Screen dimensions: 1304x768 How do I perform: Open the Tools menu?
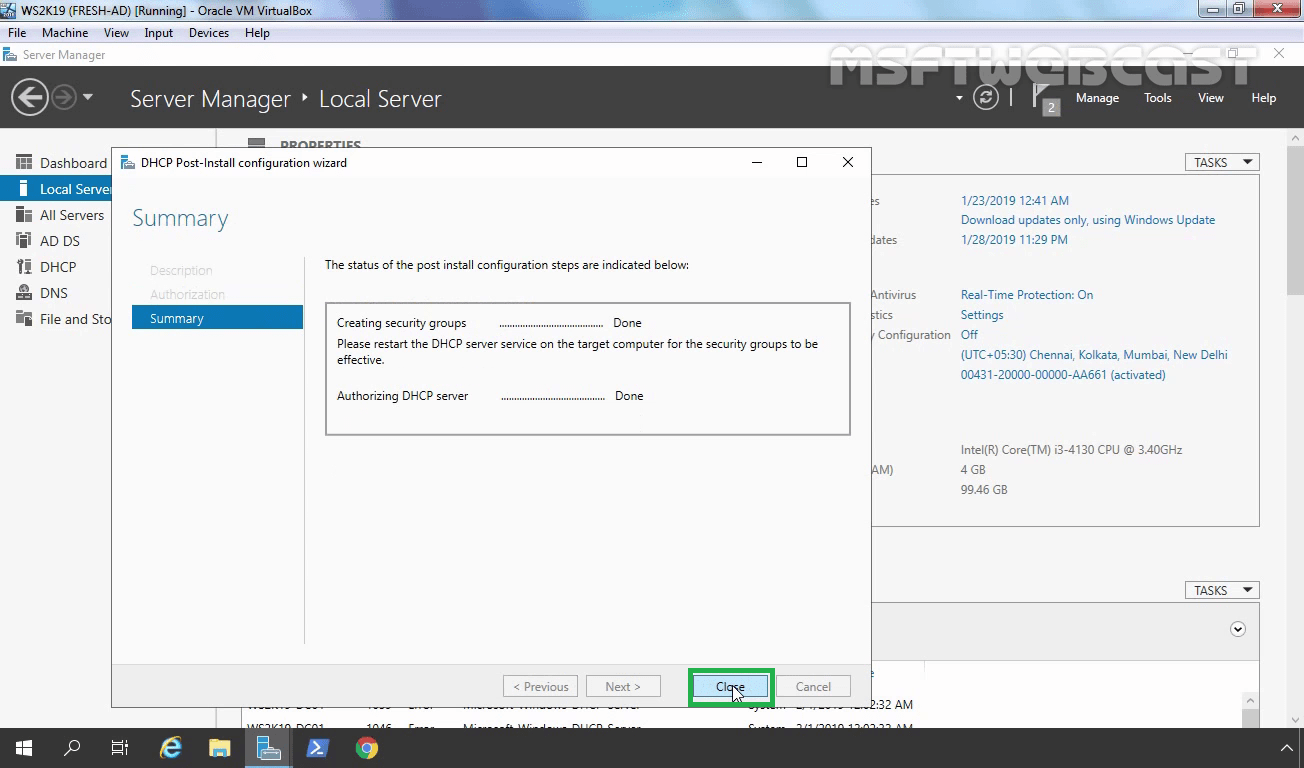click(1157, 97)
